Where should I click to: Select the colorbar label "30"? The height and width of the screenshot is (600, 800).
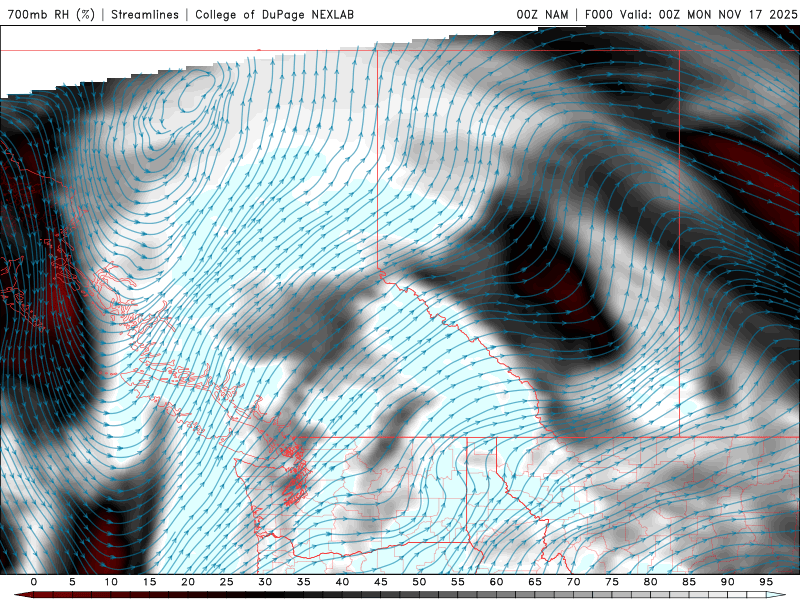click(265, 582)
